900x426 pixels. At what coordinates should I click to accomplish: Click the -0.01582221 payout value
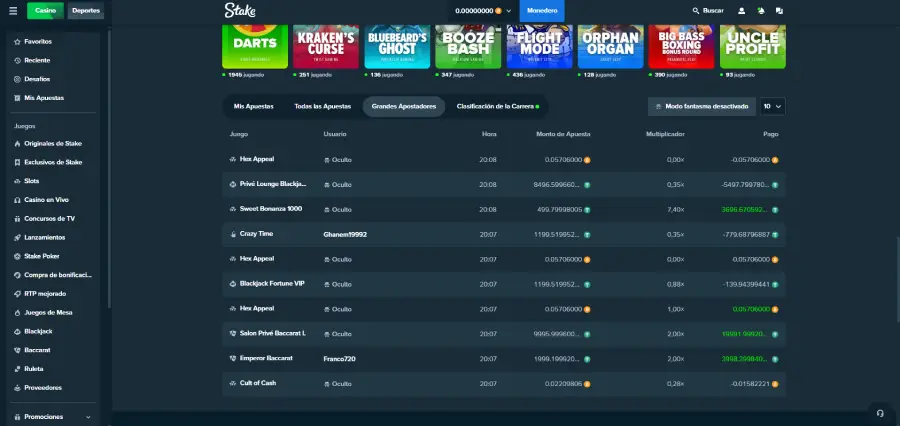pyautogui.click(x=751, y=384)
